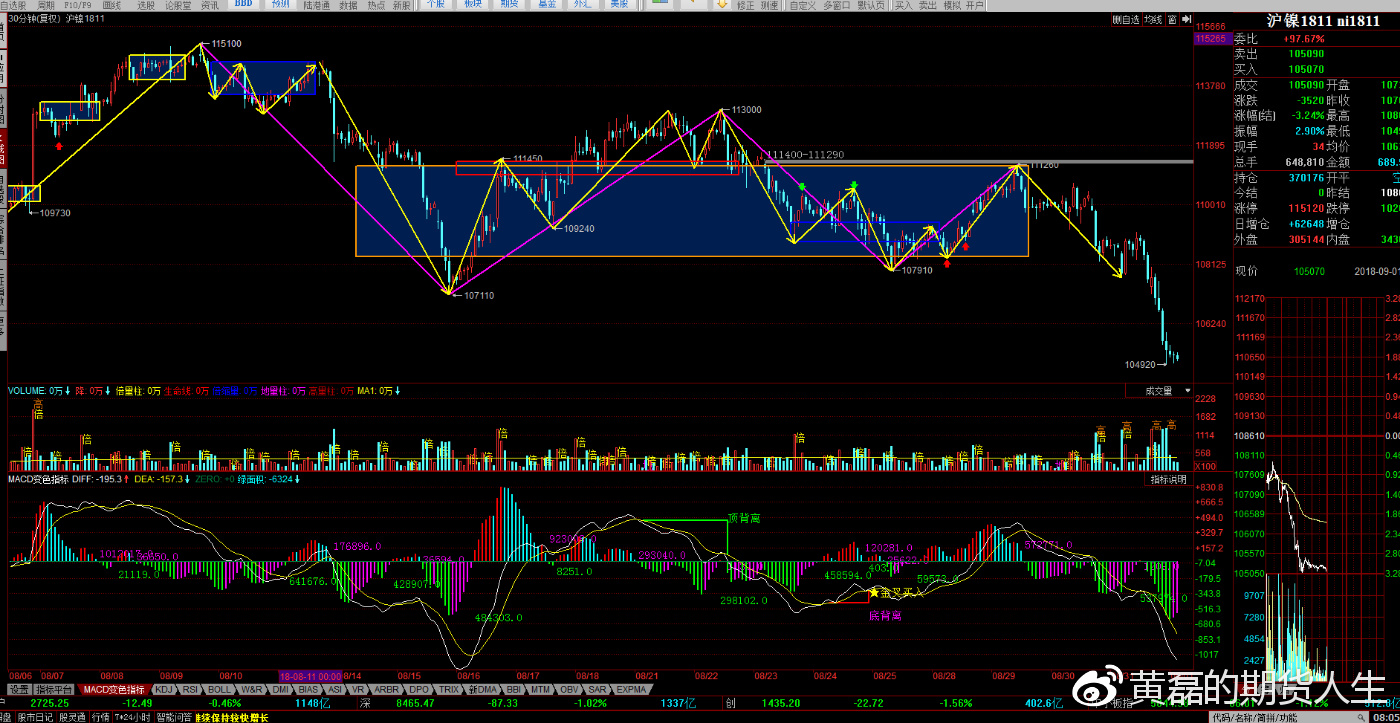Viewport: 1400px width, 723px height.
Task: Open the 自定义 layout menu
Action: point(802,5)
